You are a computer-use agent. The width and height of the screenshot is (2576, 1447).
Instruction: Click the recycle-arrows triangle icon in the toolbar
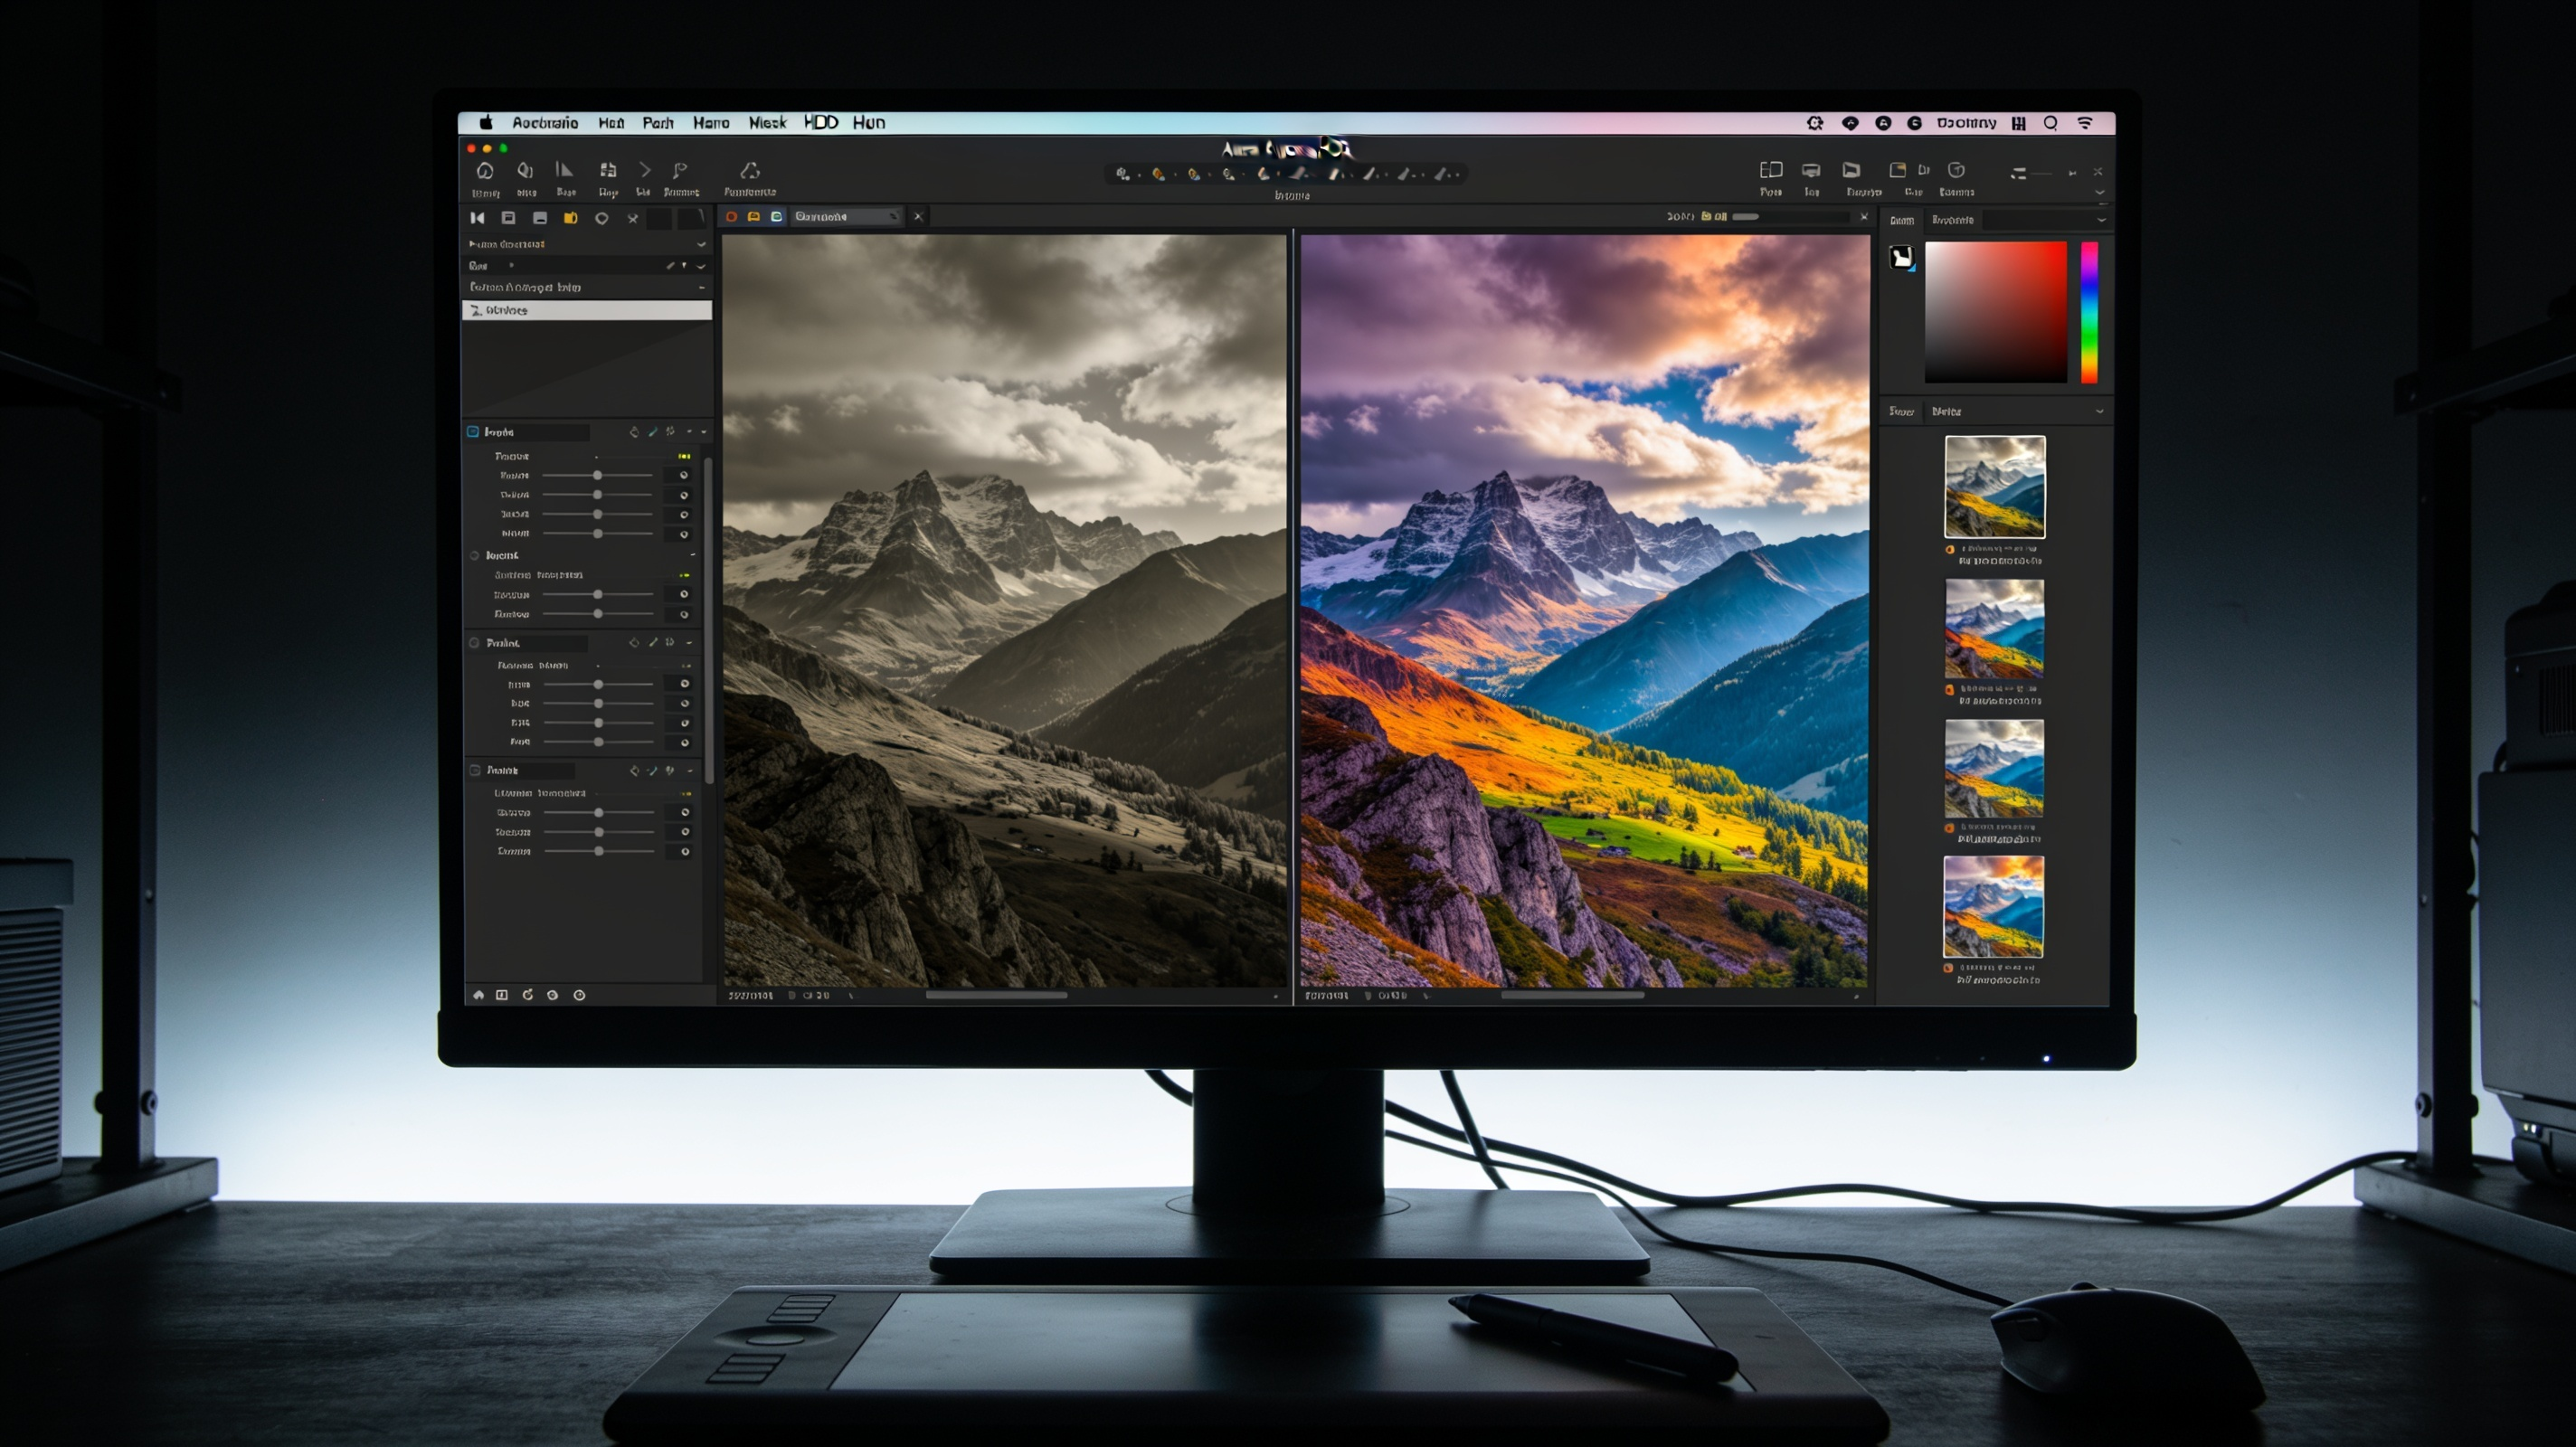click(x=749, y=170)
